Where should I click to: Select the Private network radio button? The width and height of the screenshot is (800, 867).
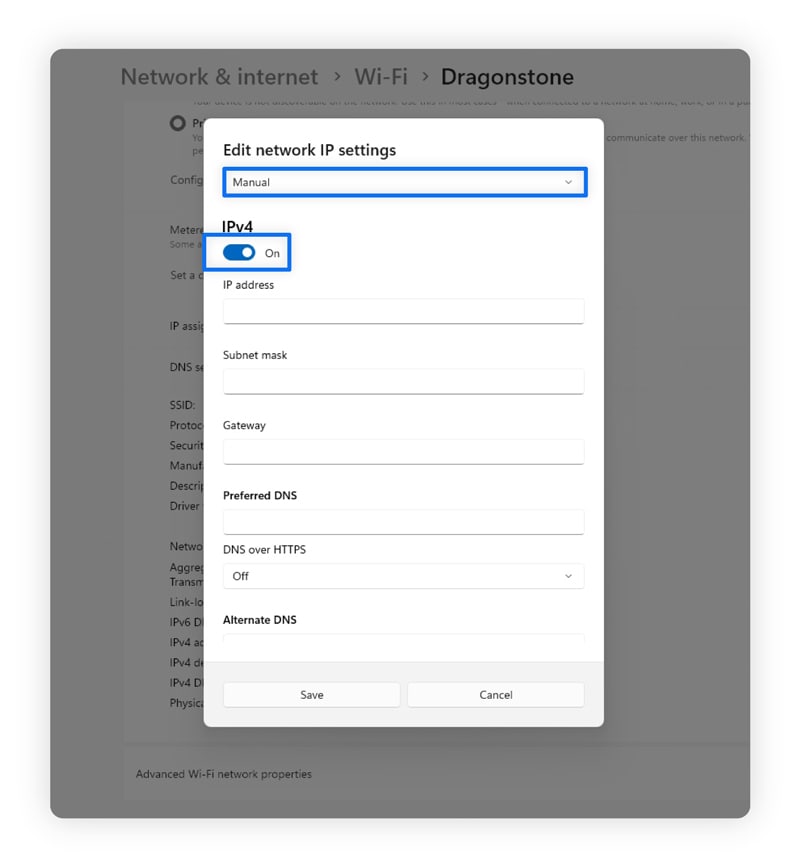pos(178,123)
